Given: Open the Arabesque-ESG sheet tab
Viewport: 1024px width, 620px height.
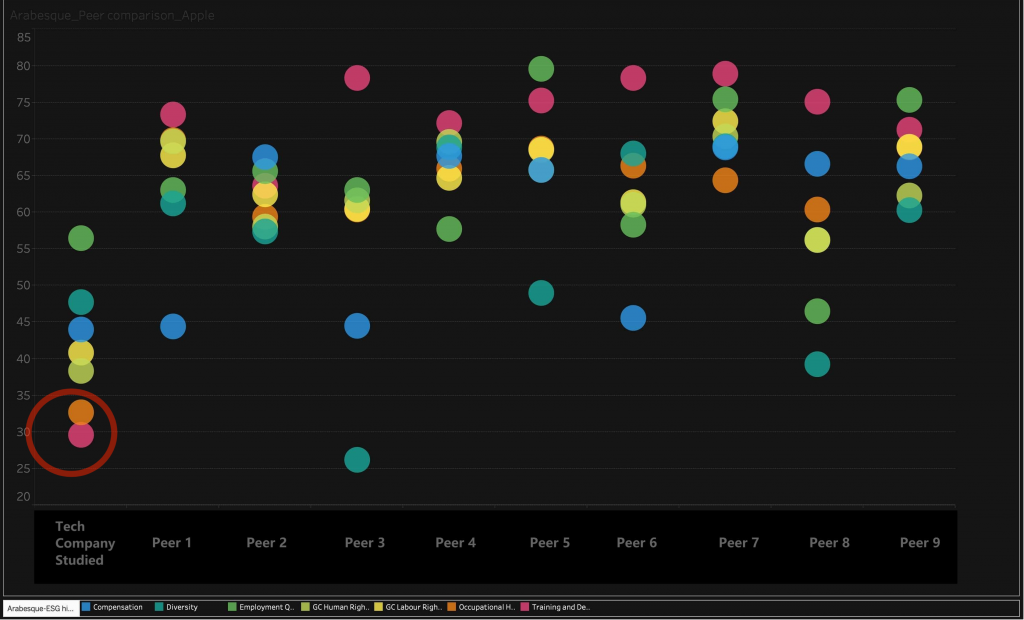Looking at the screenshot, I should point(38,607).
